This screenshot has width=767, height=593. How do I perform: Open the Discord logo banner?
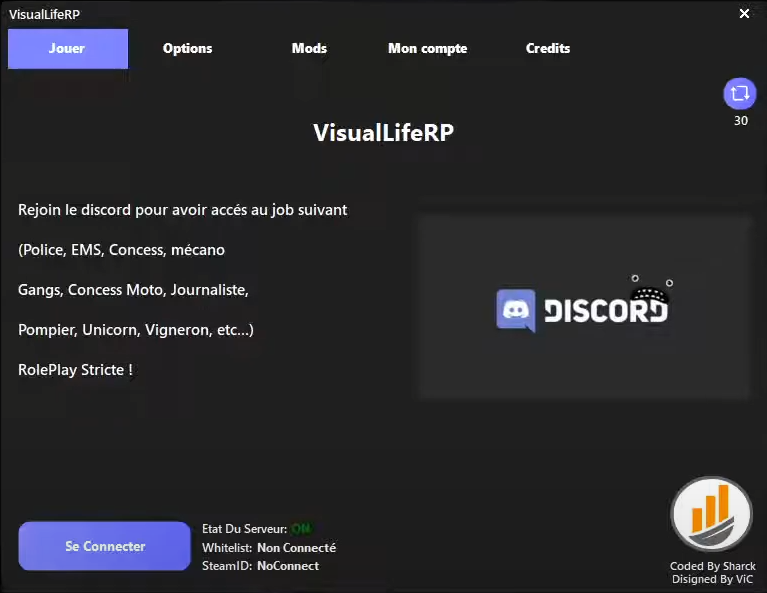[x=585, y=306]
